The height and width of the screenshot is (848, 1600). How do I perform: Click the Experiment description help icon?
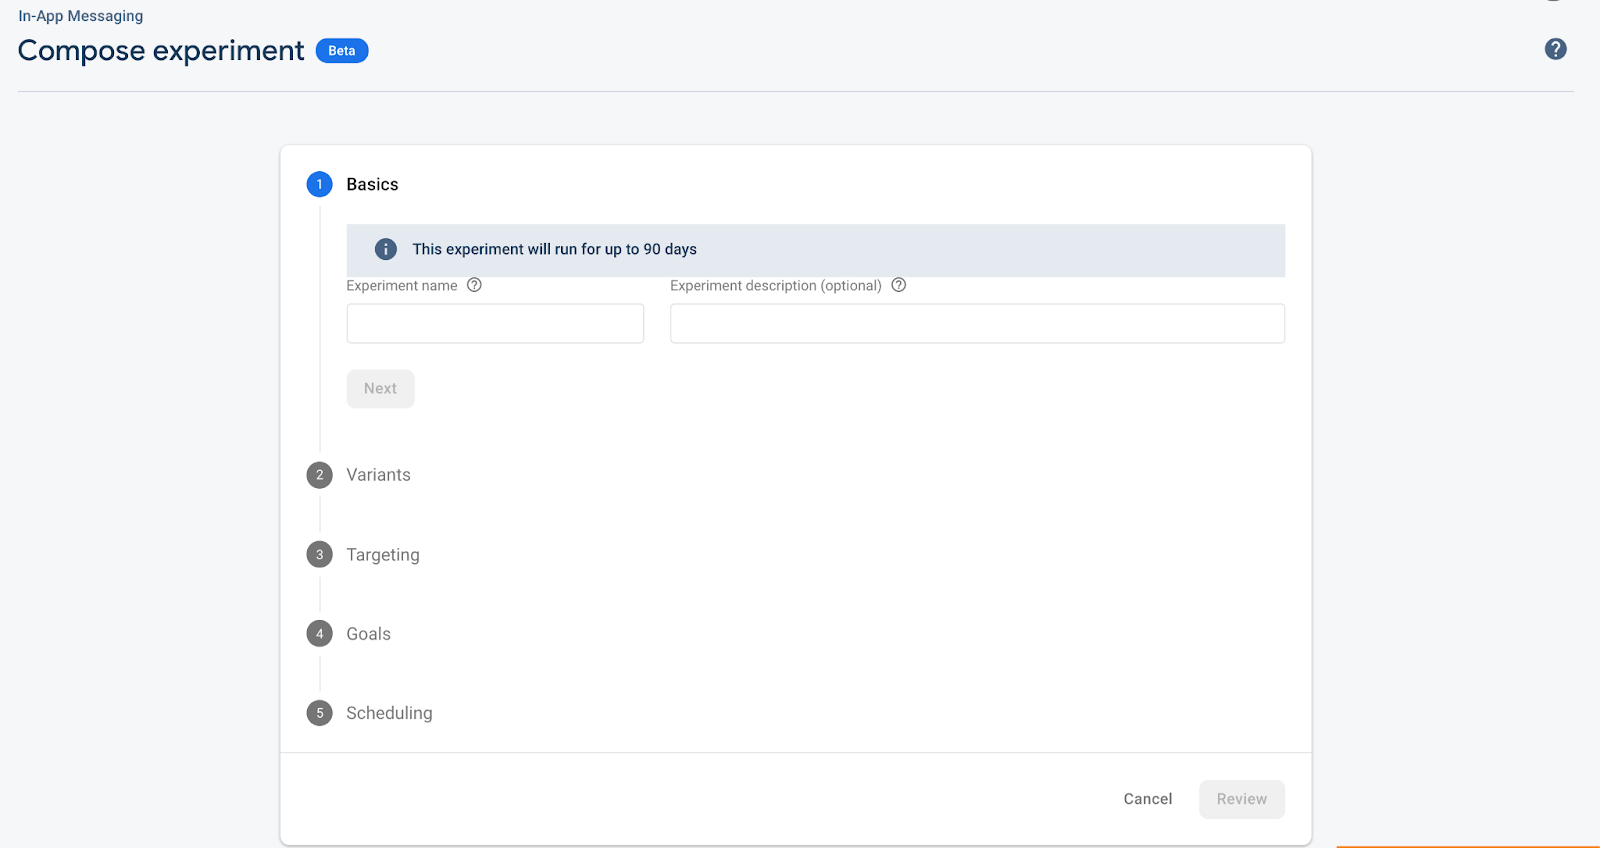tap(898, 285)
